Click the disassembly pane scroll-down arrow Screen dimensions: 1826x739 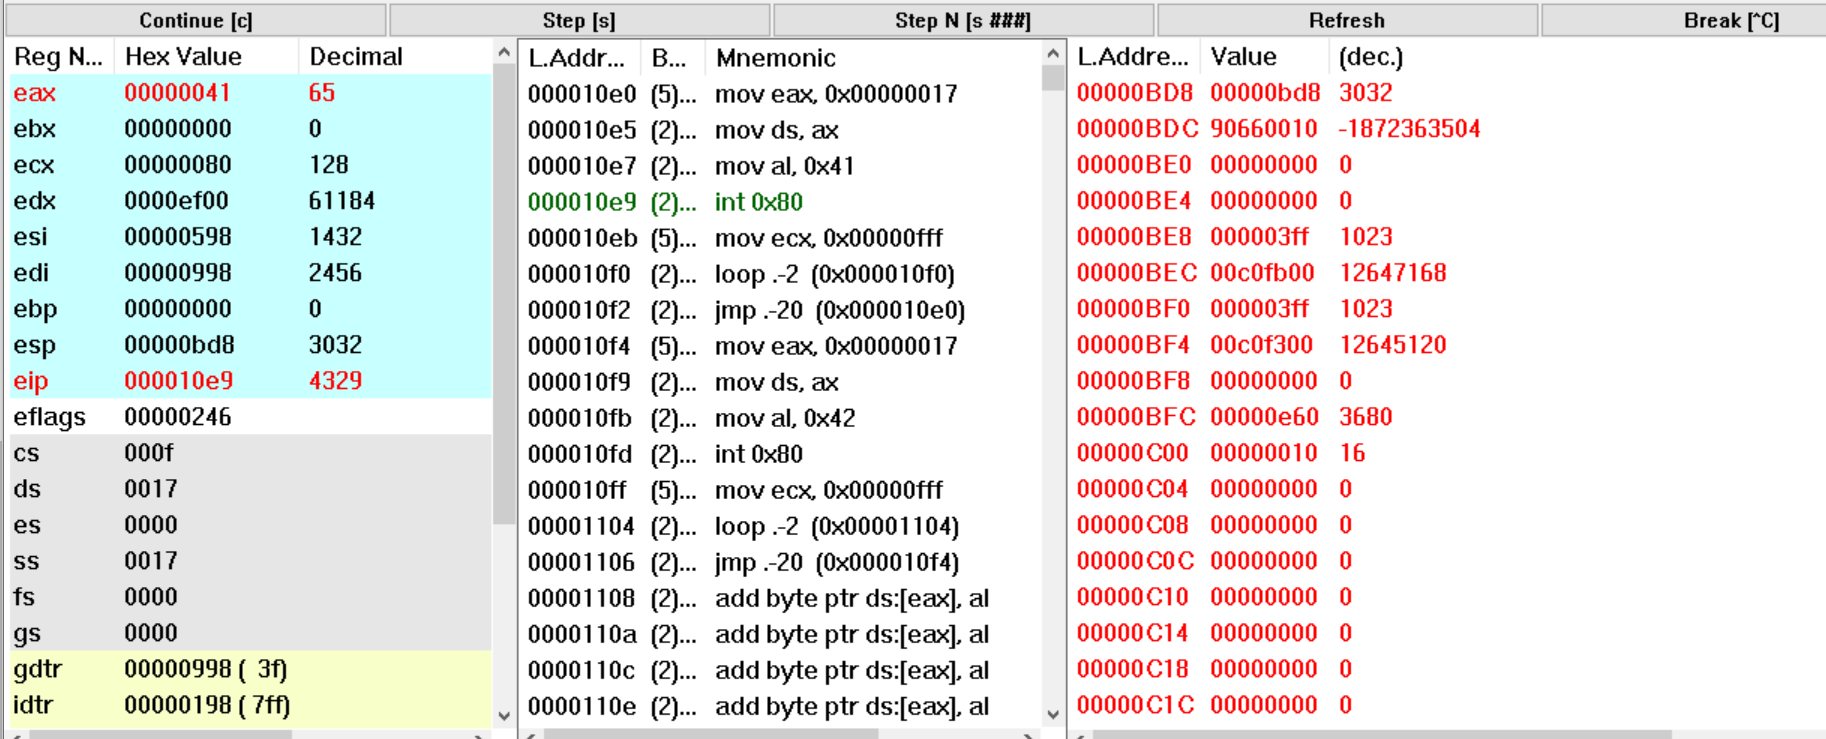pyautogui.click(x=1053, y=714)
